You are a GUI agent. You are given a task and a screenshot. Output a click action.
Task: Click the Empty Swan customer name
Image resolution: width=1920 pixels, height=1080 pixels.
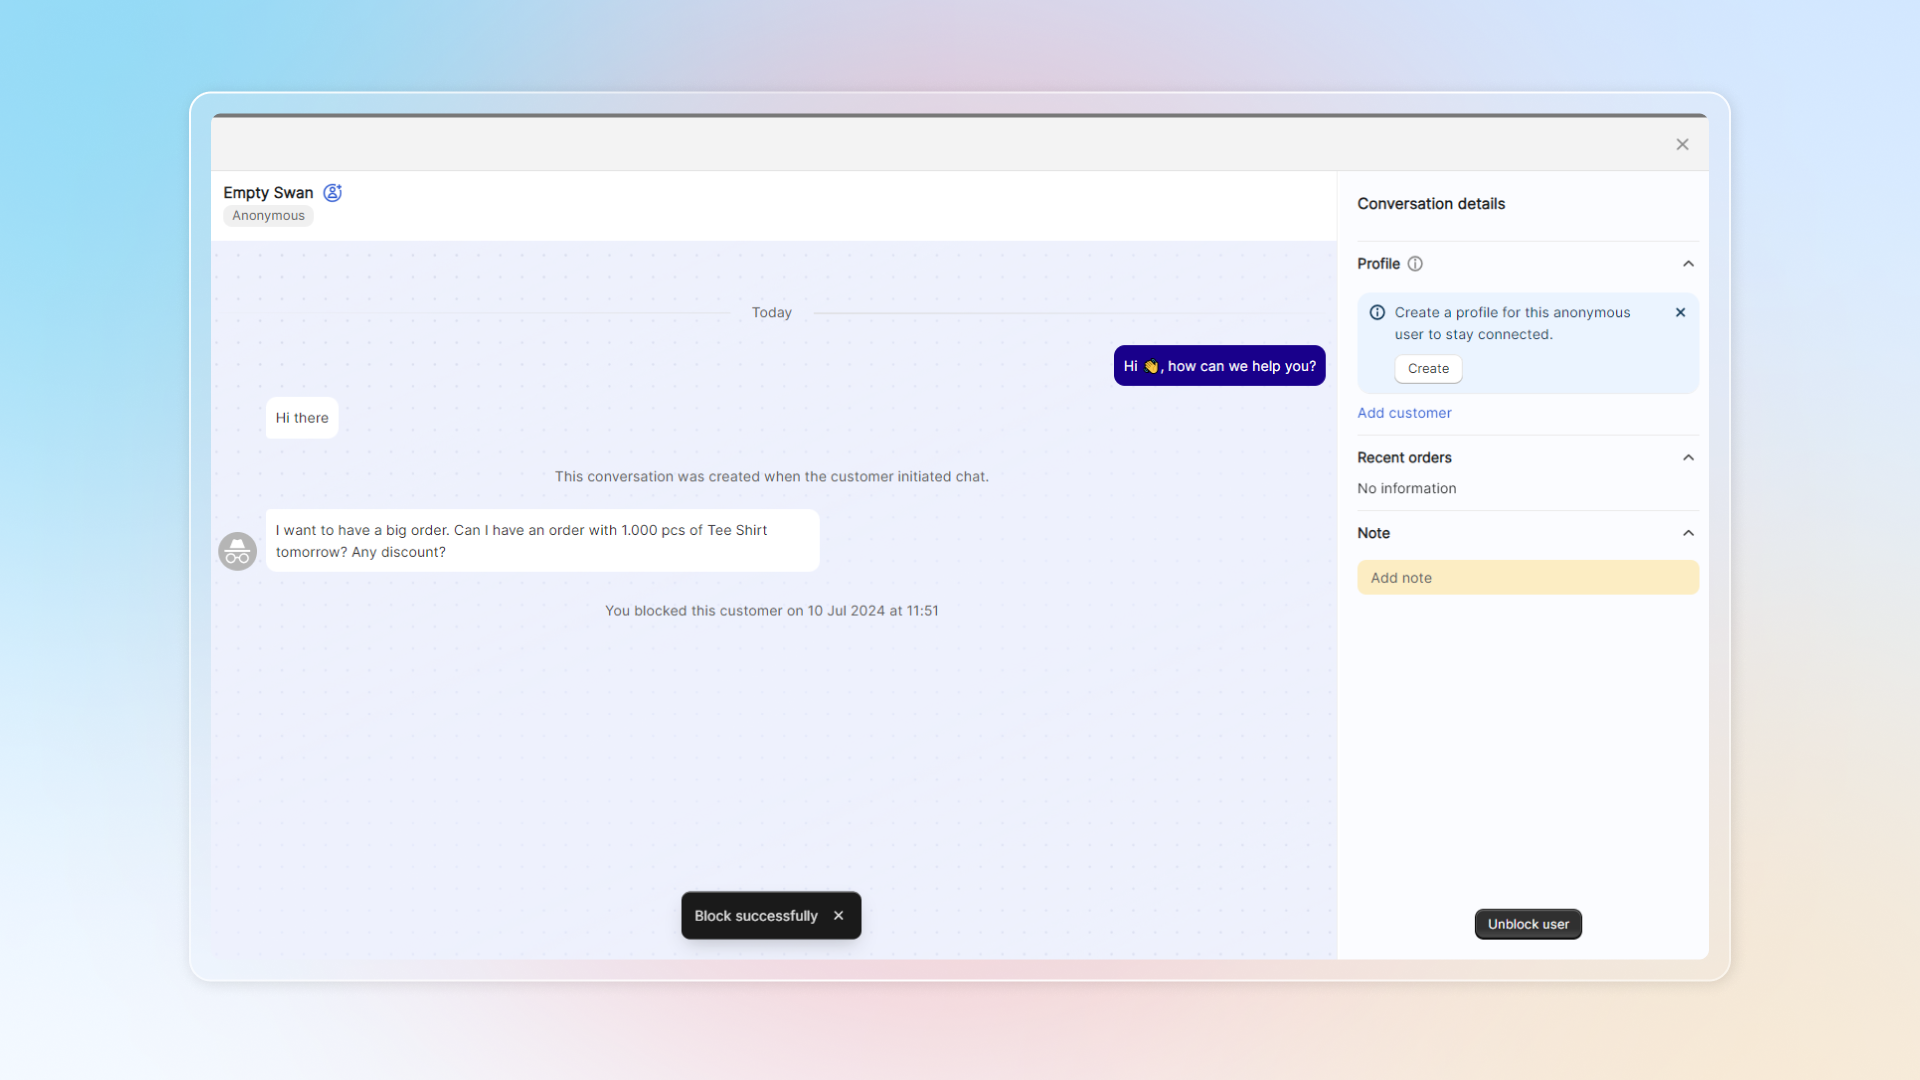(268, 193)
